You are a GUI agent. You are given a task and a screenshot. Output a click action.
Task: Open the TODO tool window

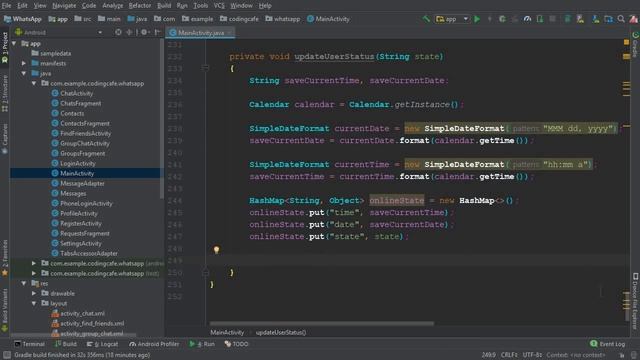(236, 344)
